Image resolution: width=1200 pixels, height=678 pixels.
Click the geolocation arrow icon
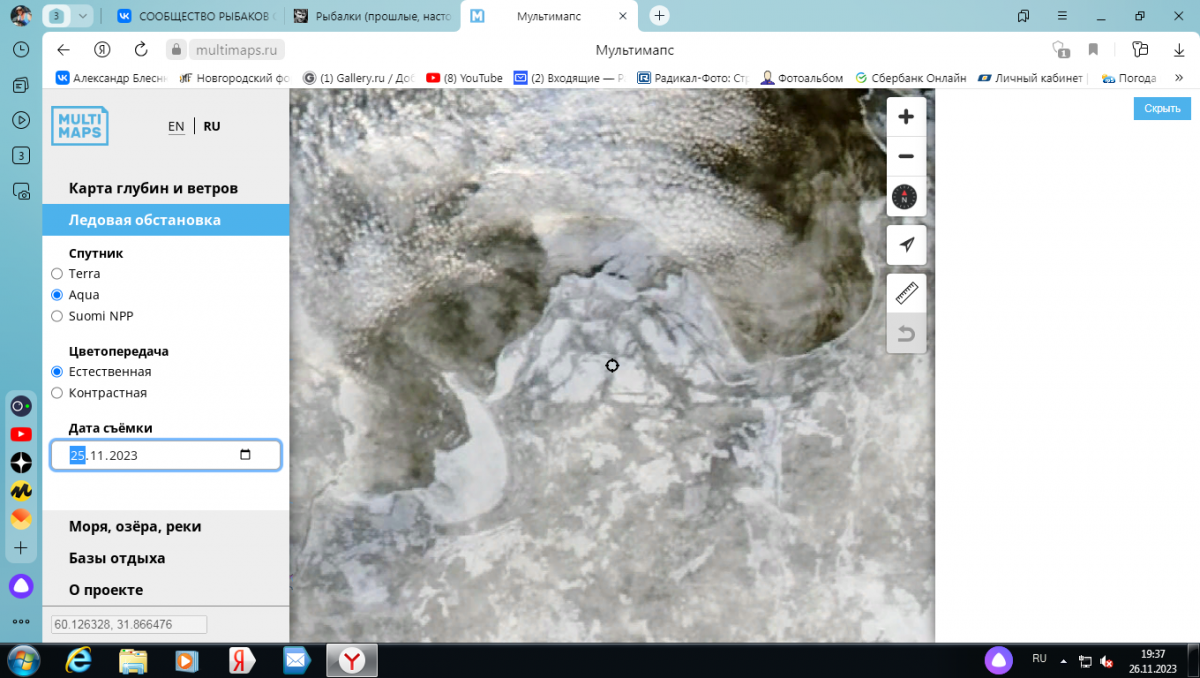(x=906, y=245)
